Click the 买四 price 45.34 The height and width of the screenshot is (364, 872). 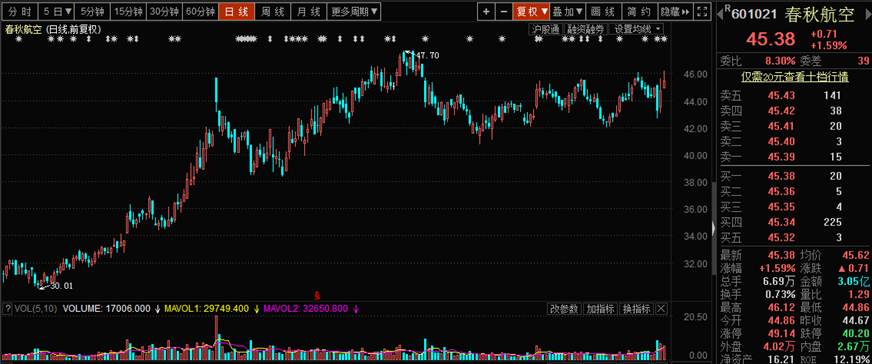[781, 223]
